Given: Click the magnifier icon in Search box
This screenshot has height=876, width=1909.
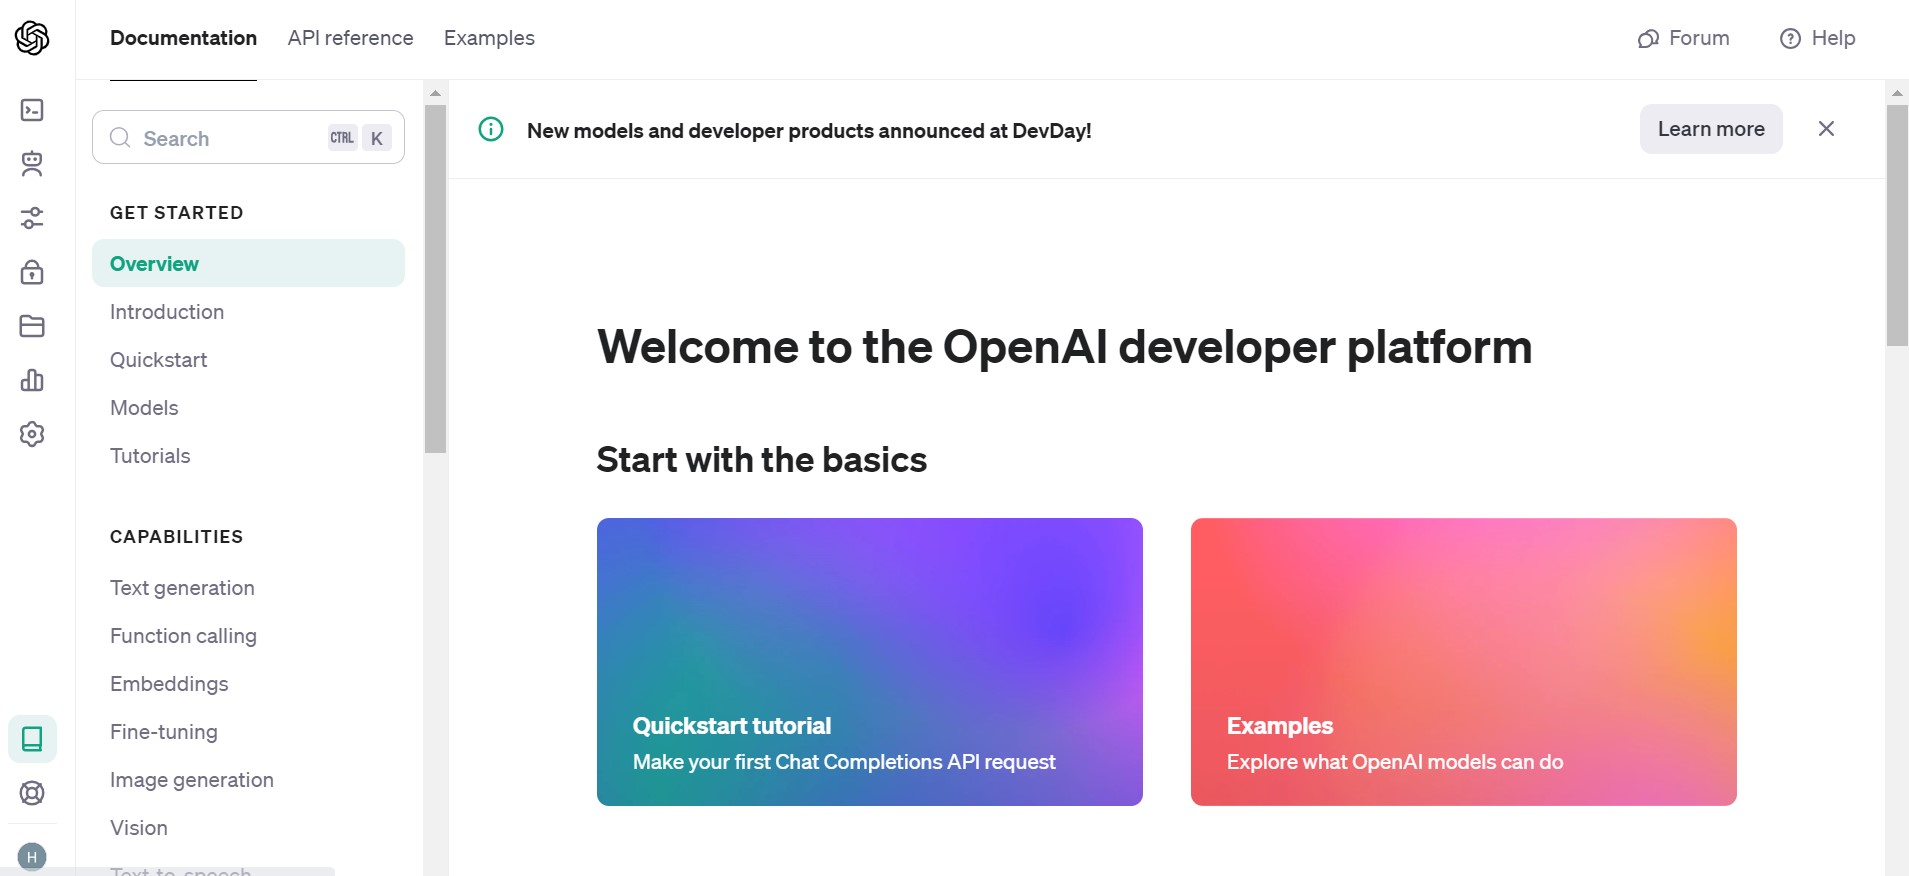Looking at the screenshot, I should click(x=120, y=138).
